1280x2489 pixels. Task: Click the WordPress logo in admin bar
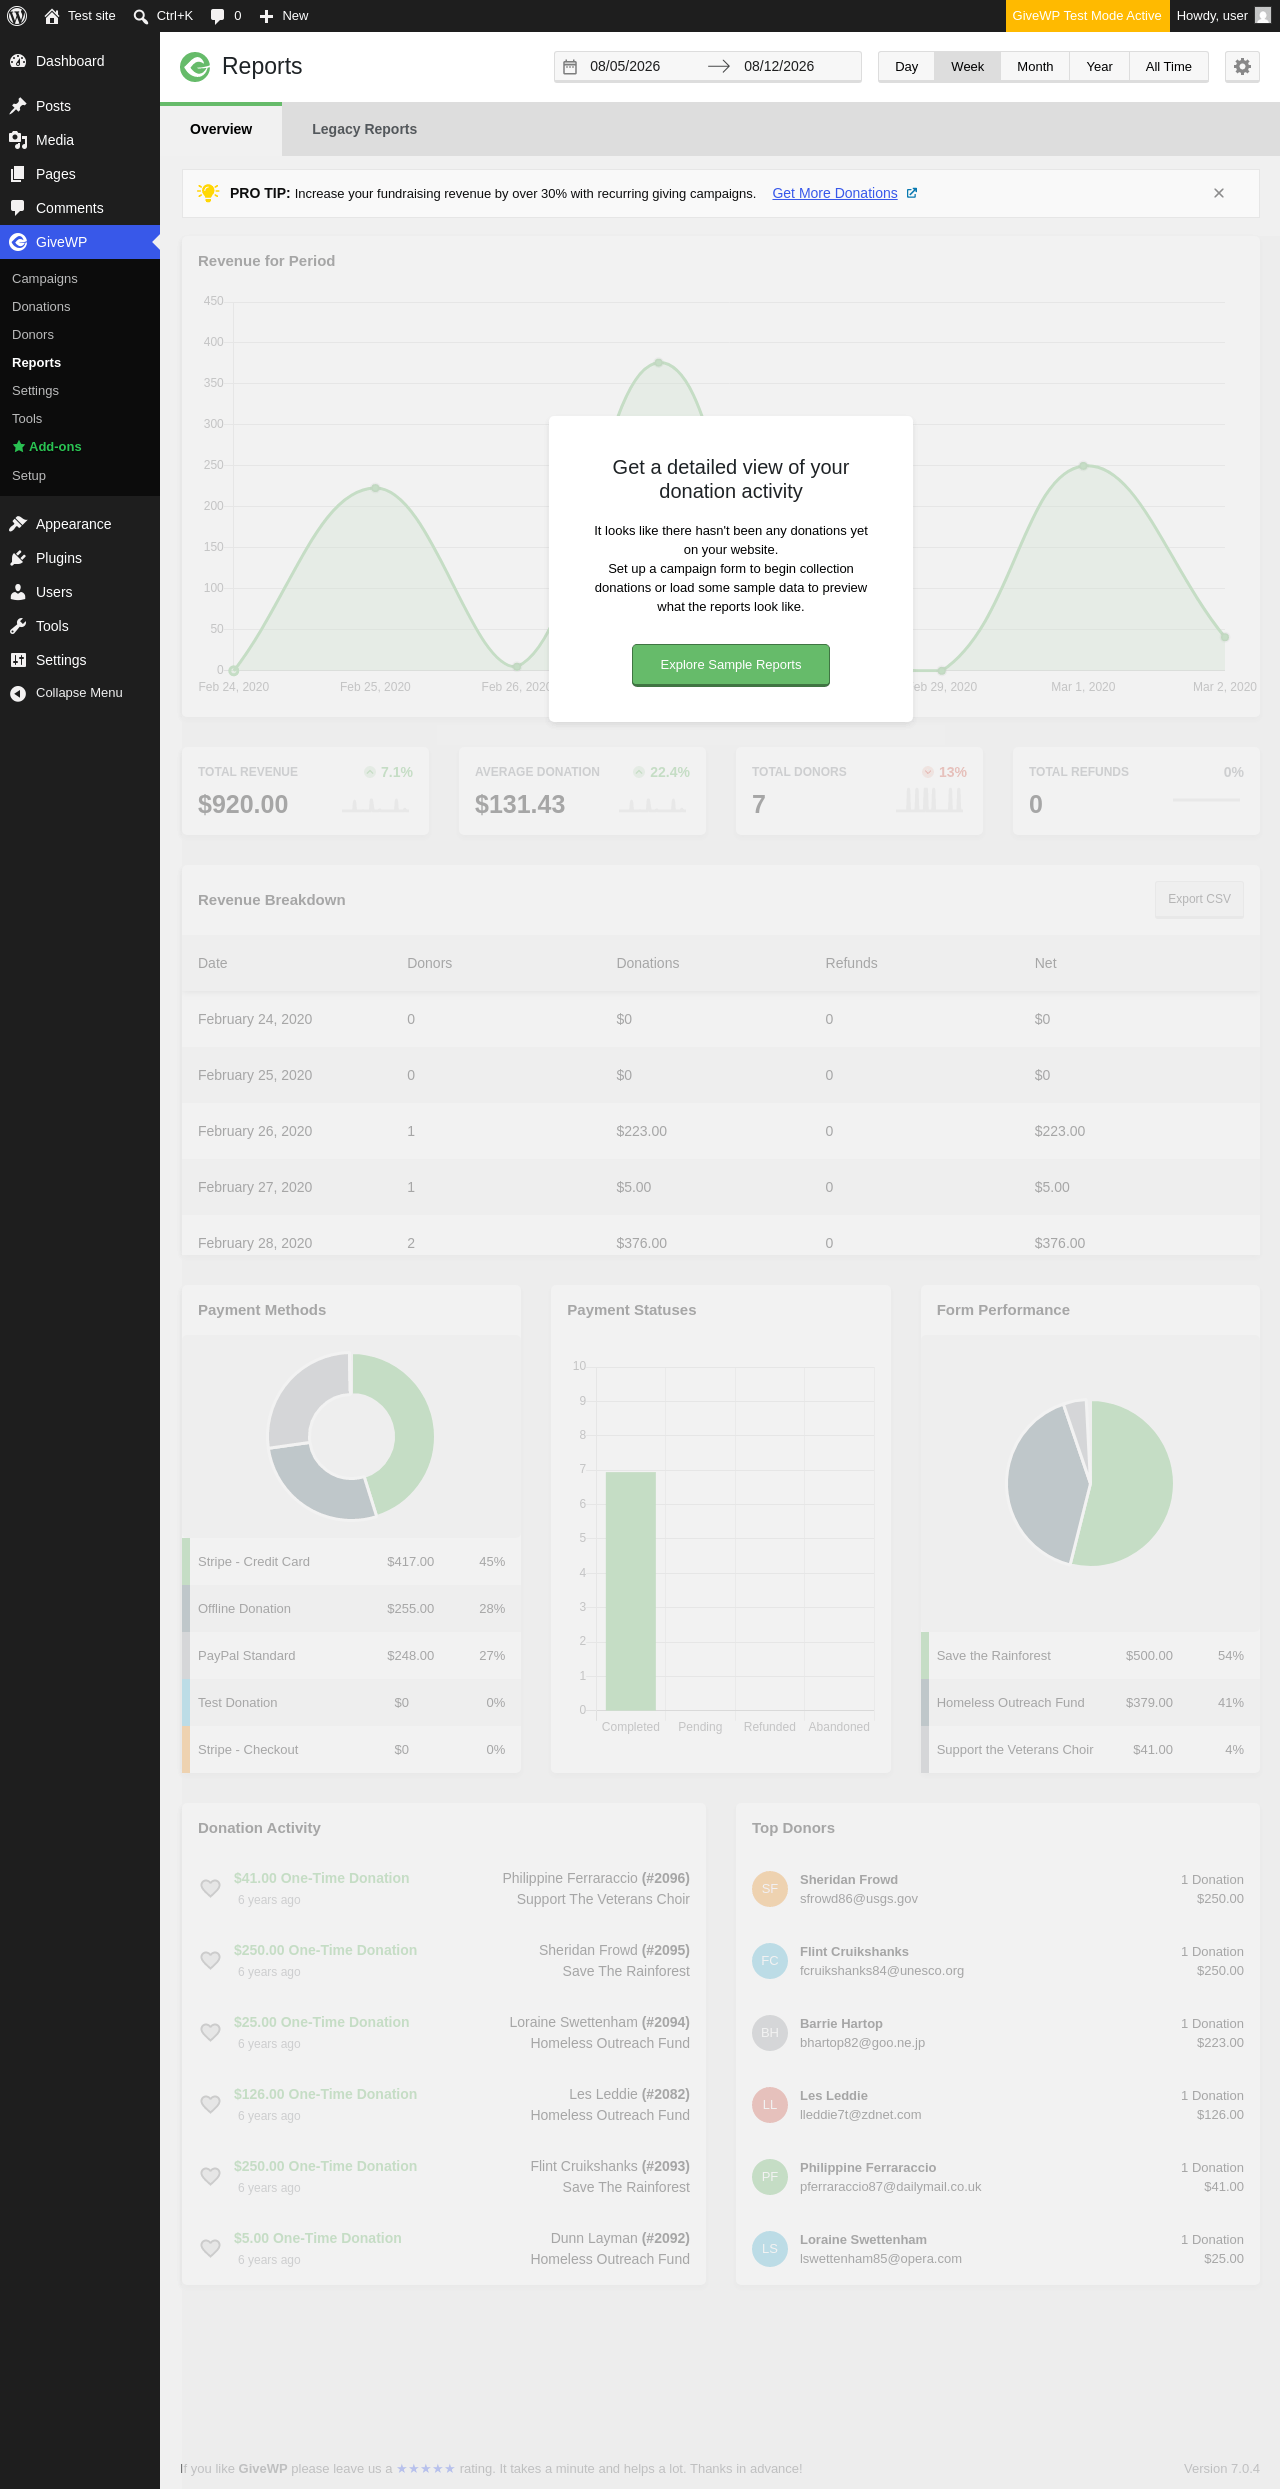[x=17, y=16]
